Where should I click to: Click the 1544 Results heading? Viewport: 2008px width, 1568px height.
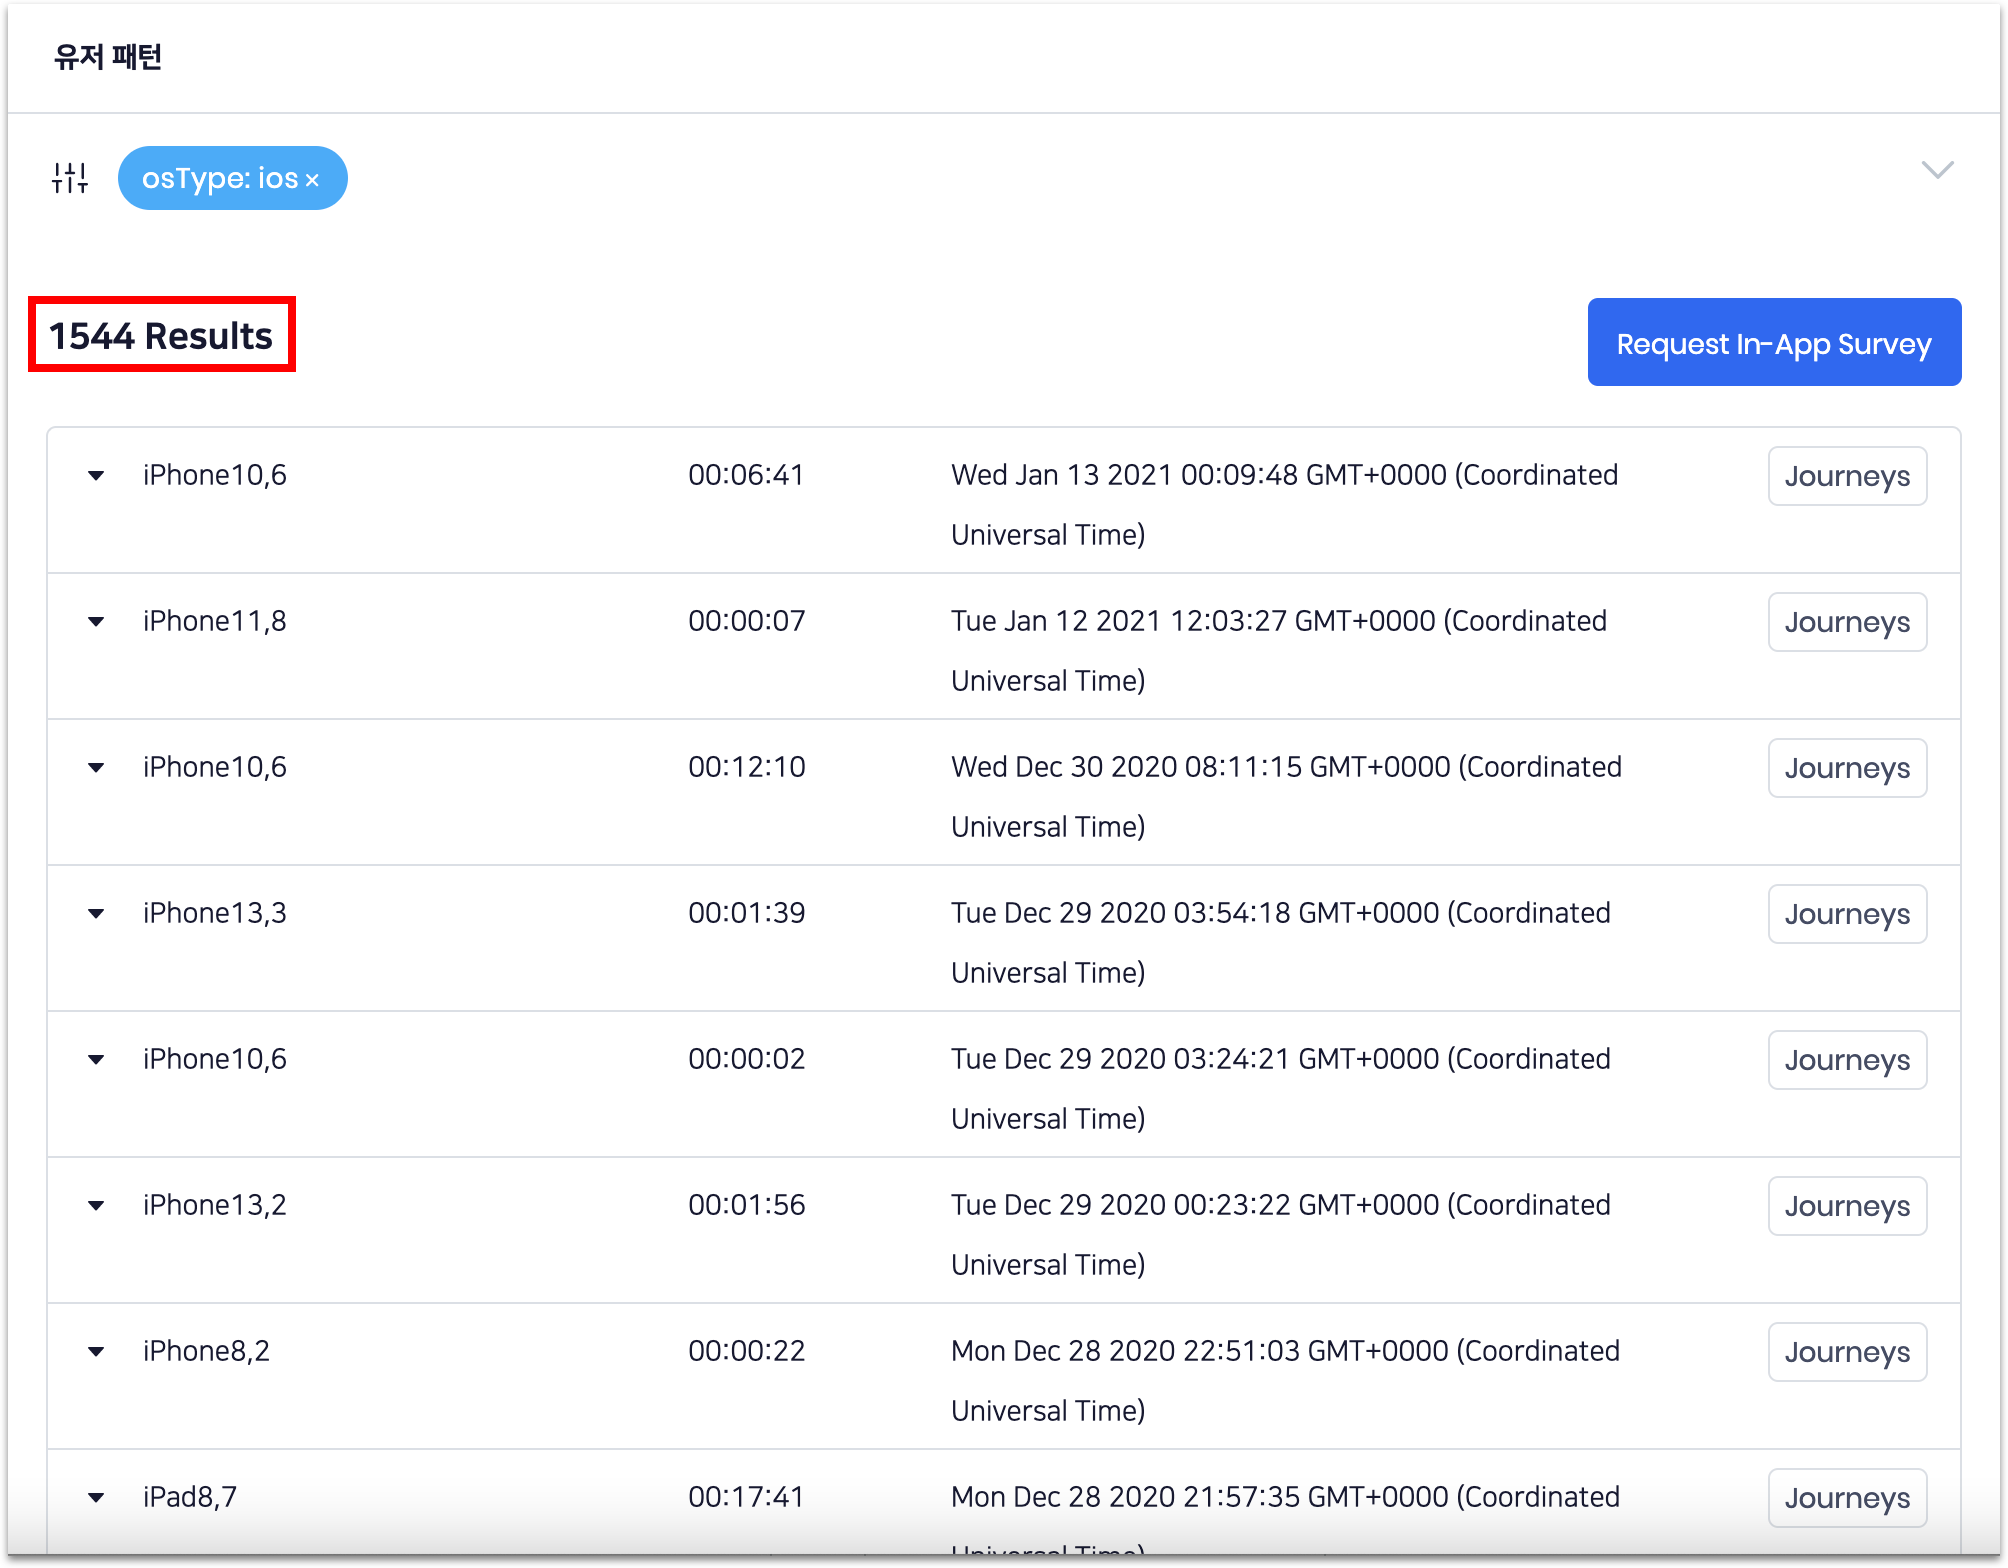pyautogui.click(x=161, y=336)
